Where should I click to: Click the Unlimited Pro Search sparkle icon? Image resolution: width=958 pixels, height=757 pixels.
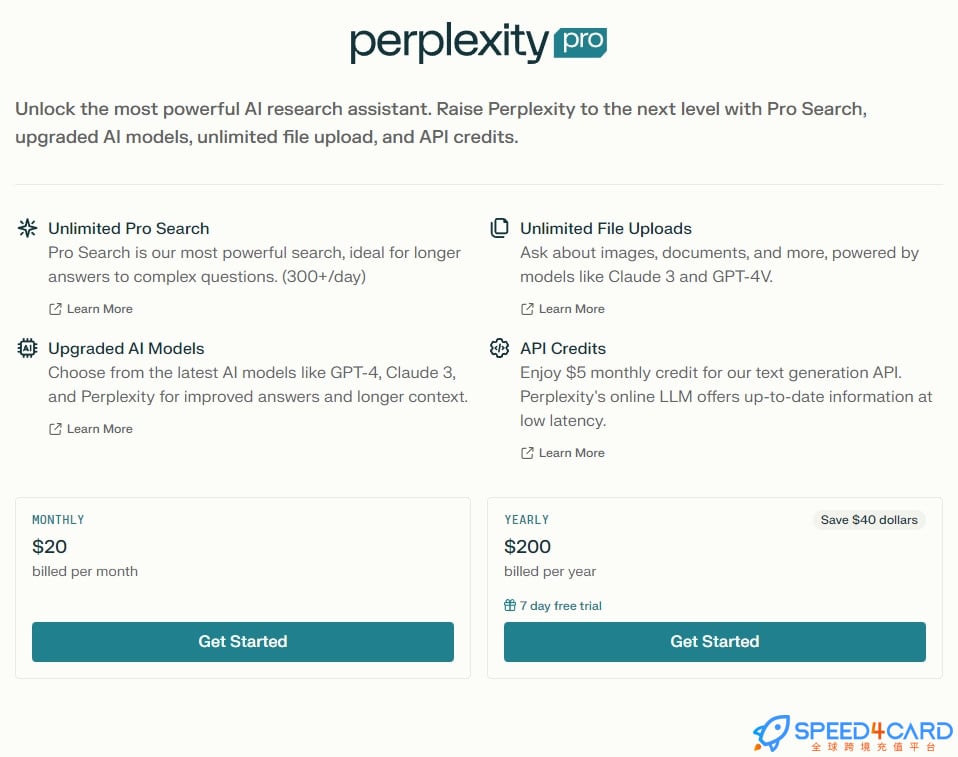27,228
